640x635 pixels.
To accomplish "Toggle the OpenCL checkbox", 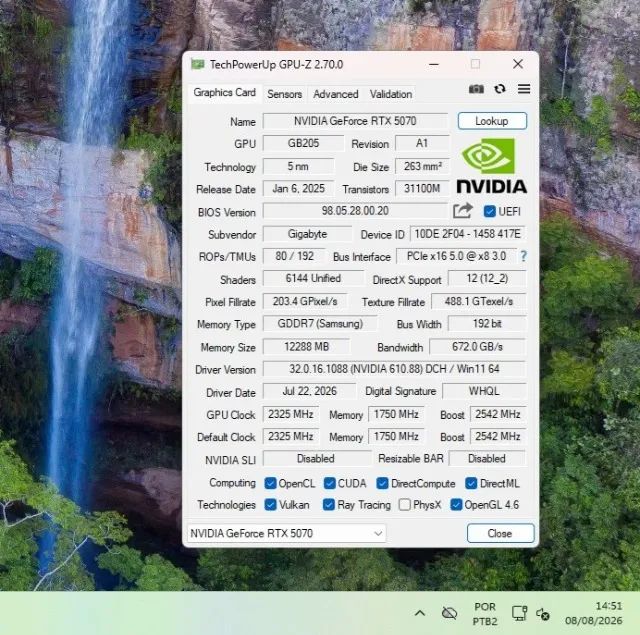I will coord(270,483).
